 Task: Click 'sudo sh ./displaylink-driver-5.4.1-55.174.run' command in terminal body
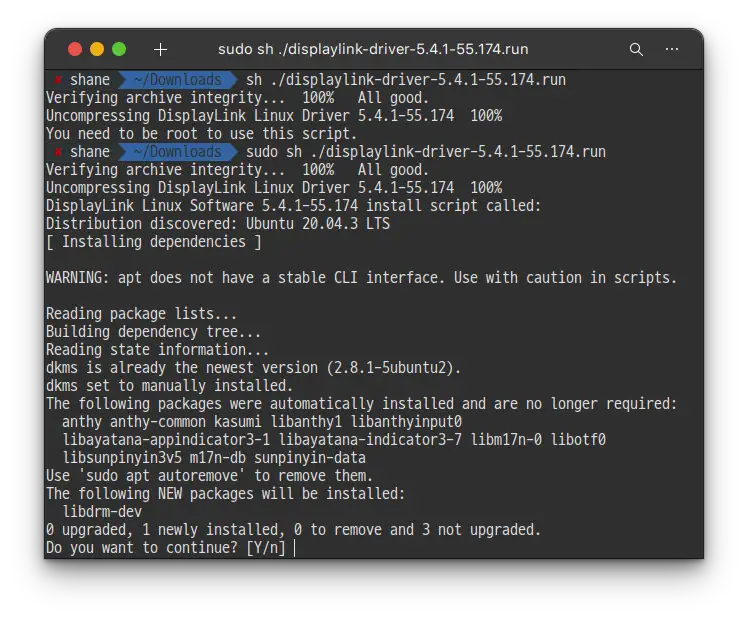click(426, 152)
